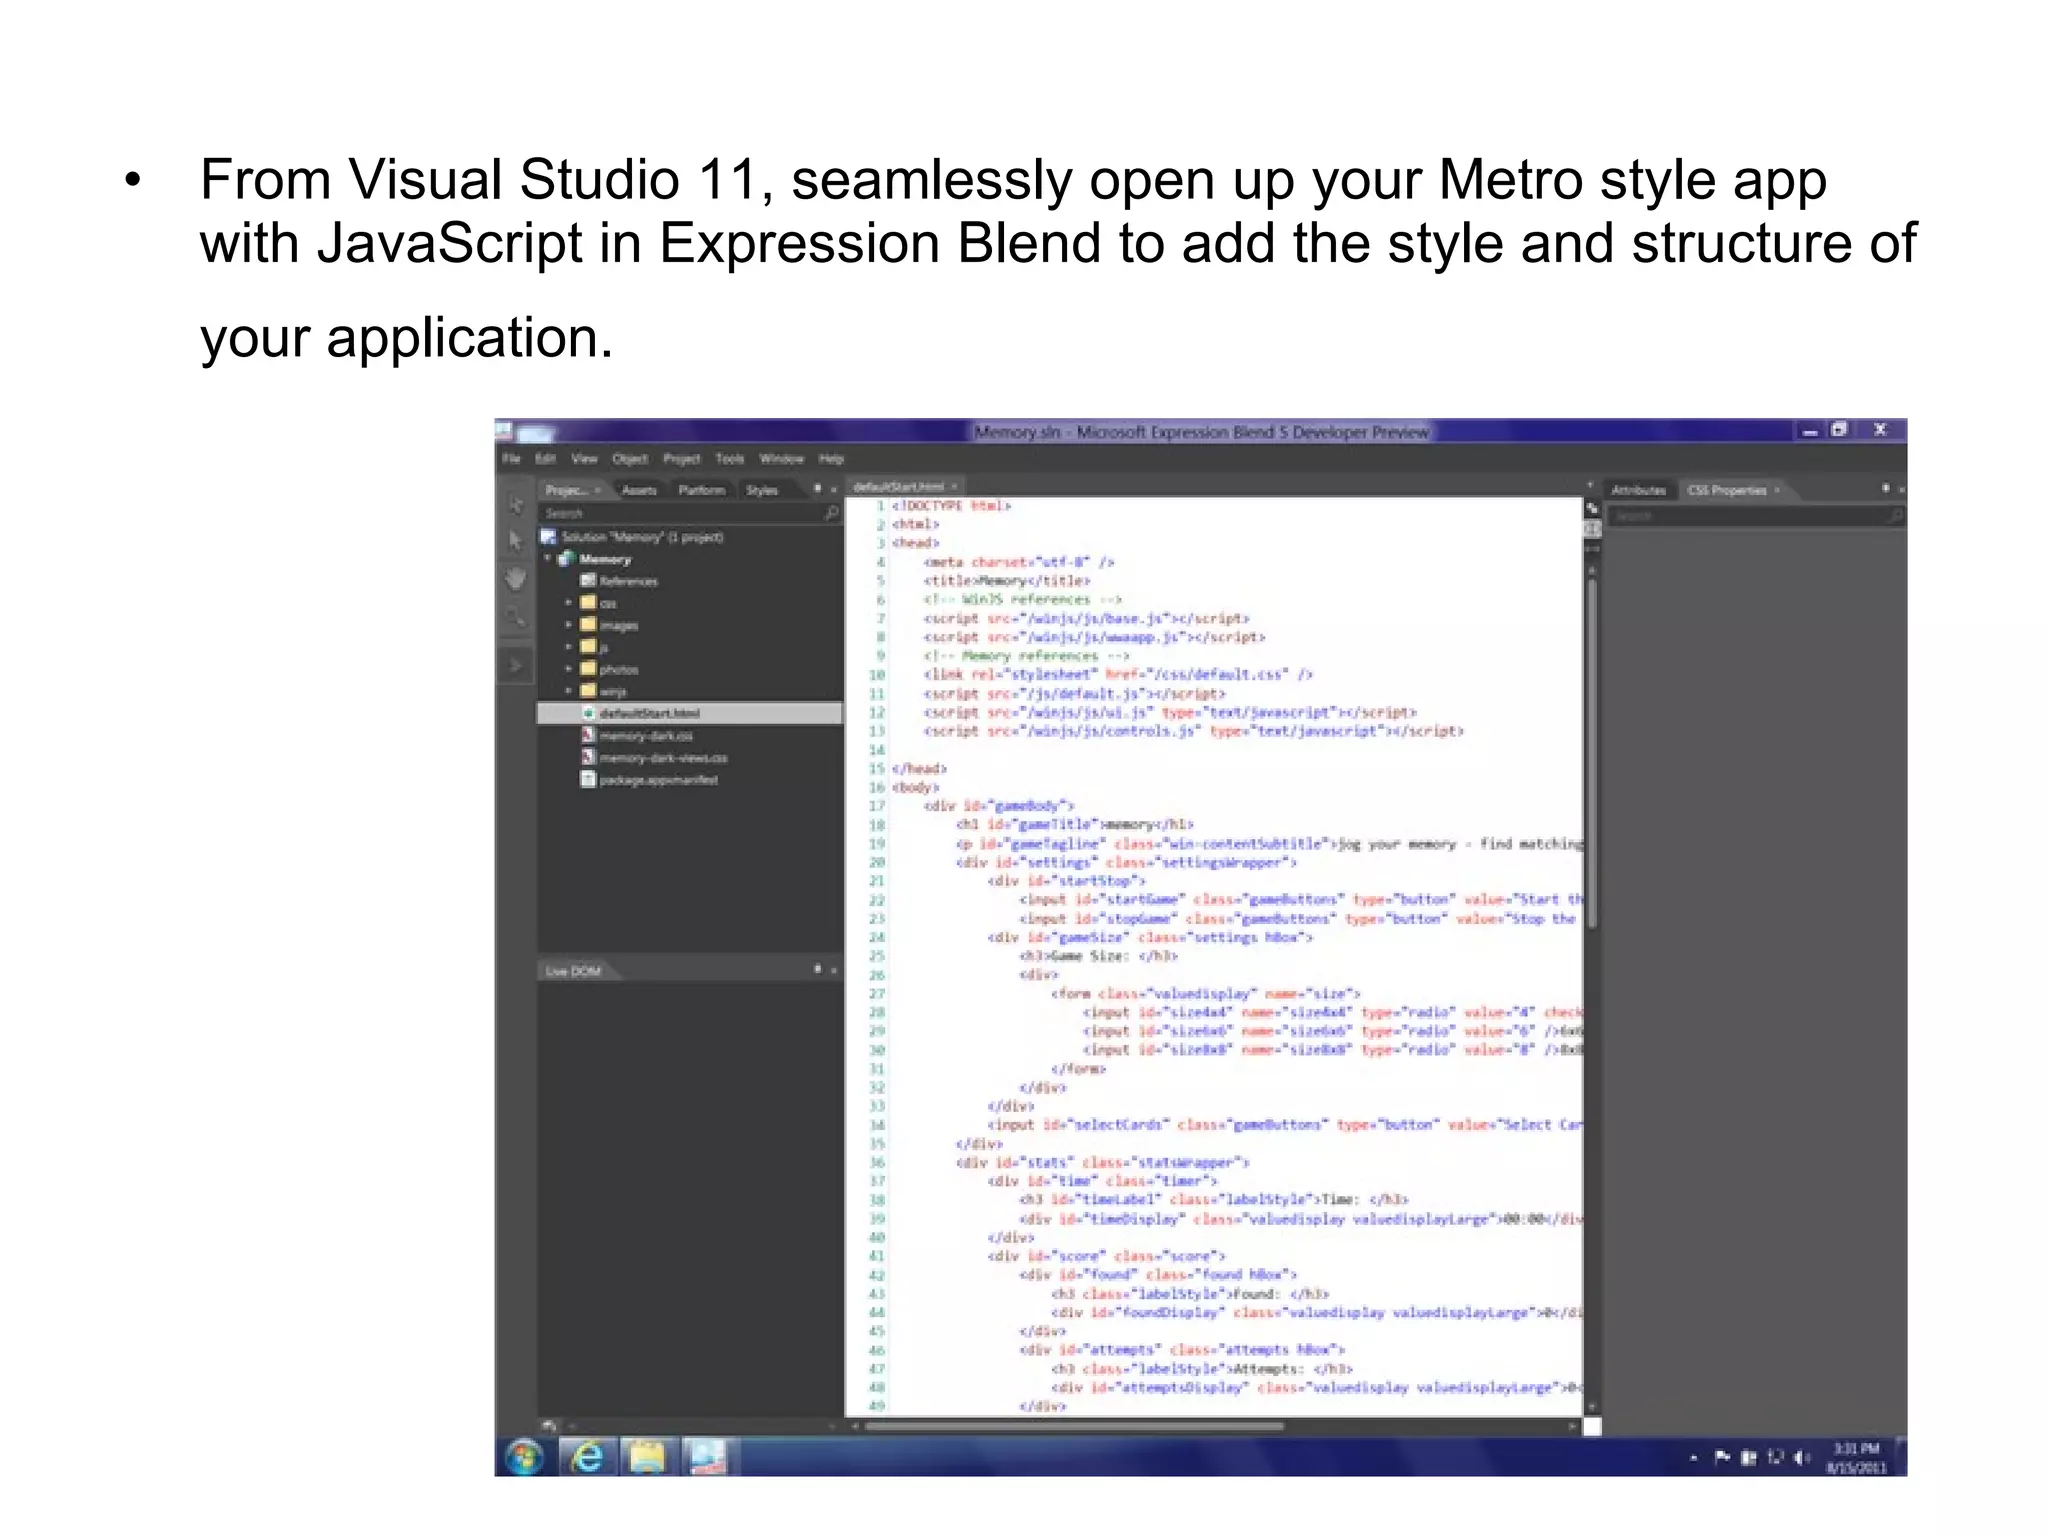Select the Selection arrow tool

tap(516, 504)
